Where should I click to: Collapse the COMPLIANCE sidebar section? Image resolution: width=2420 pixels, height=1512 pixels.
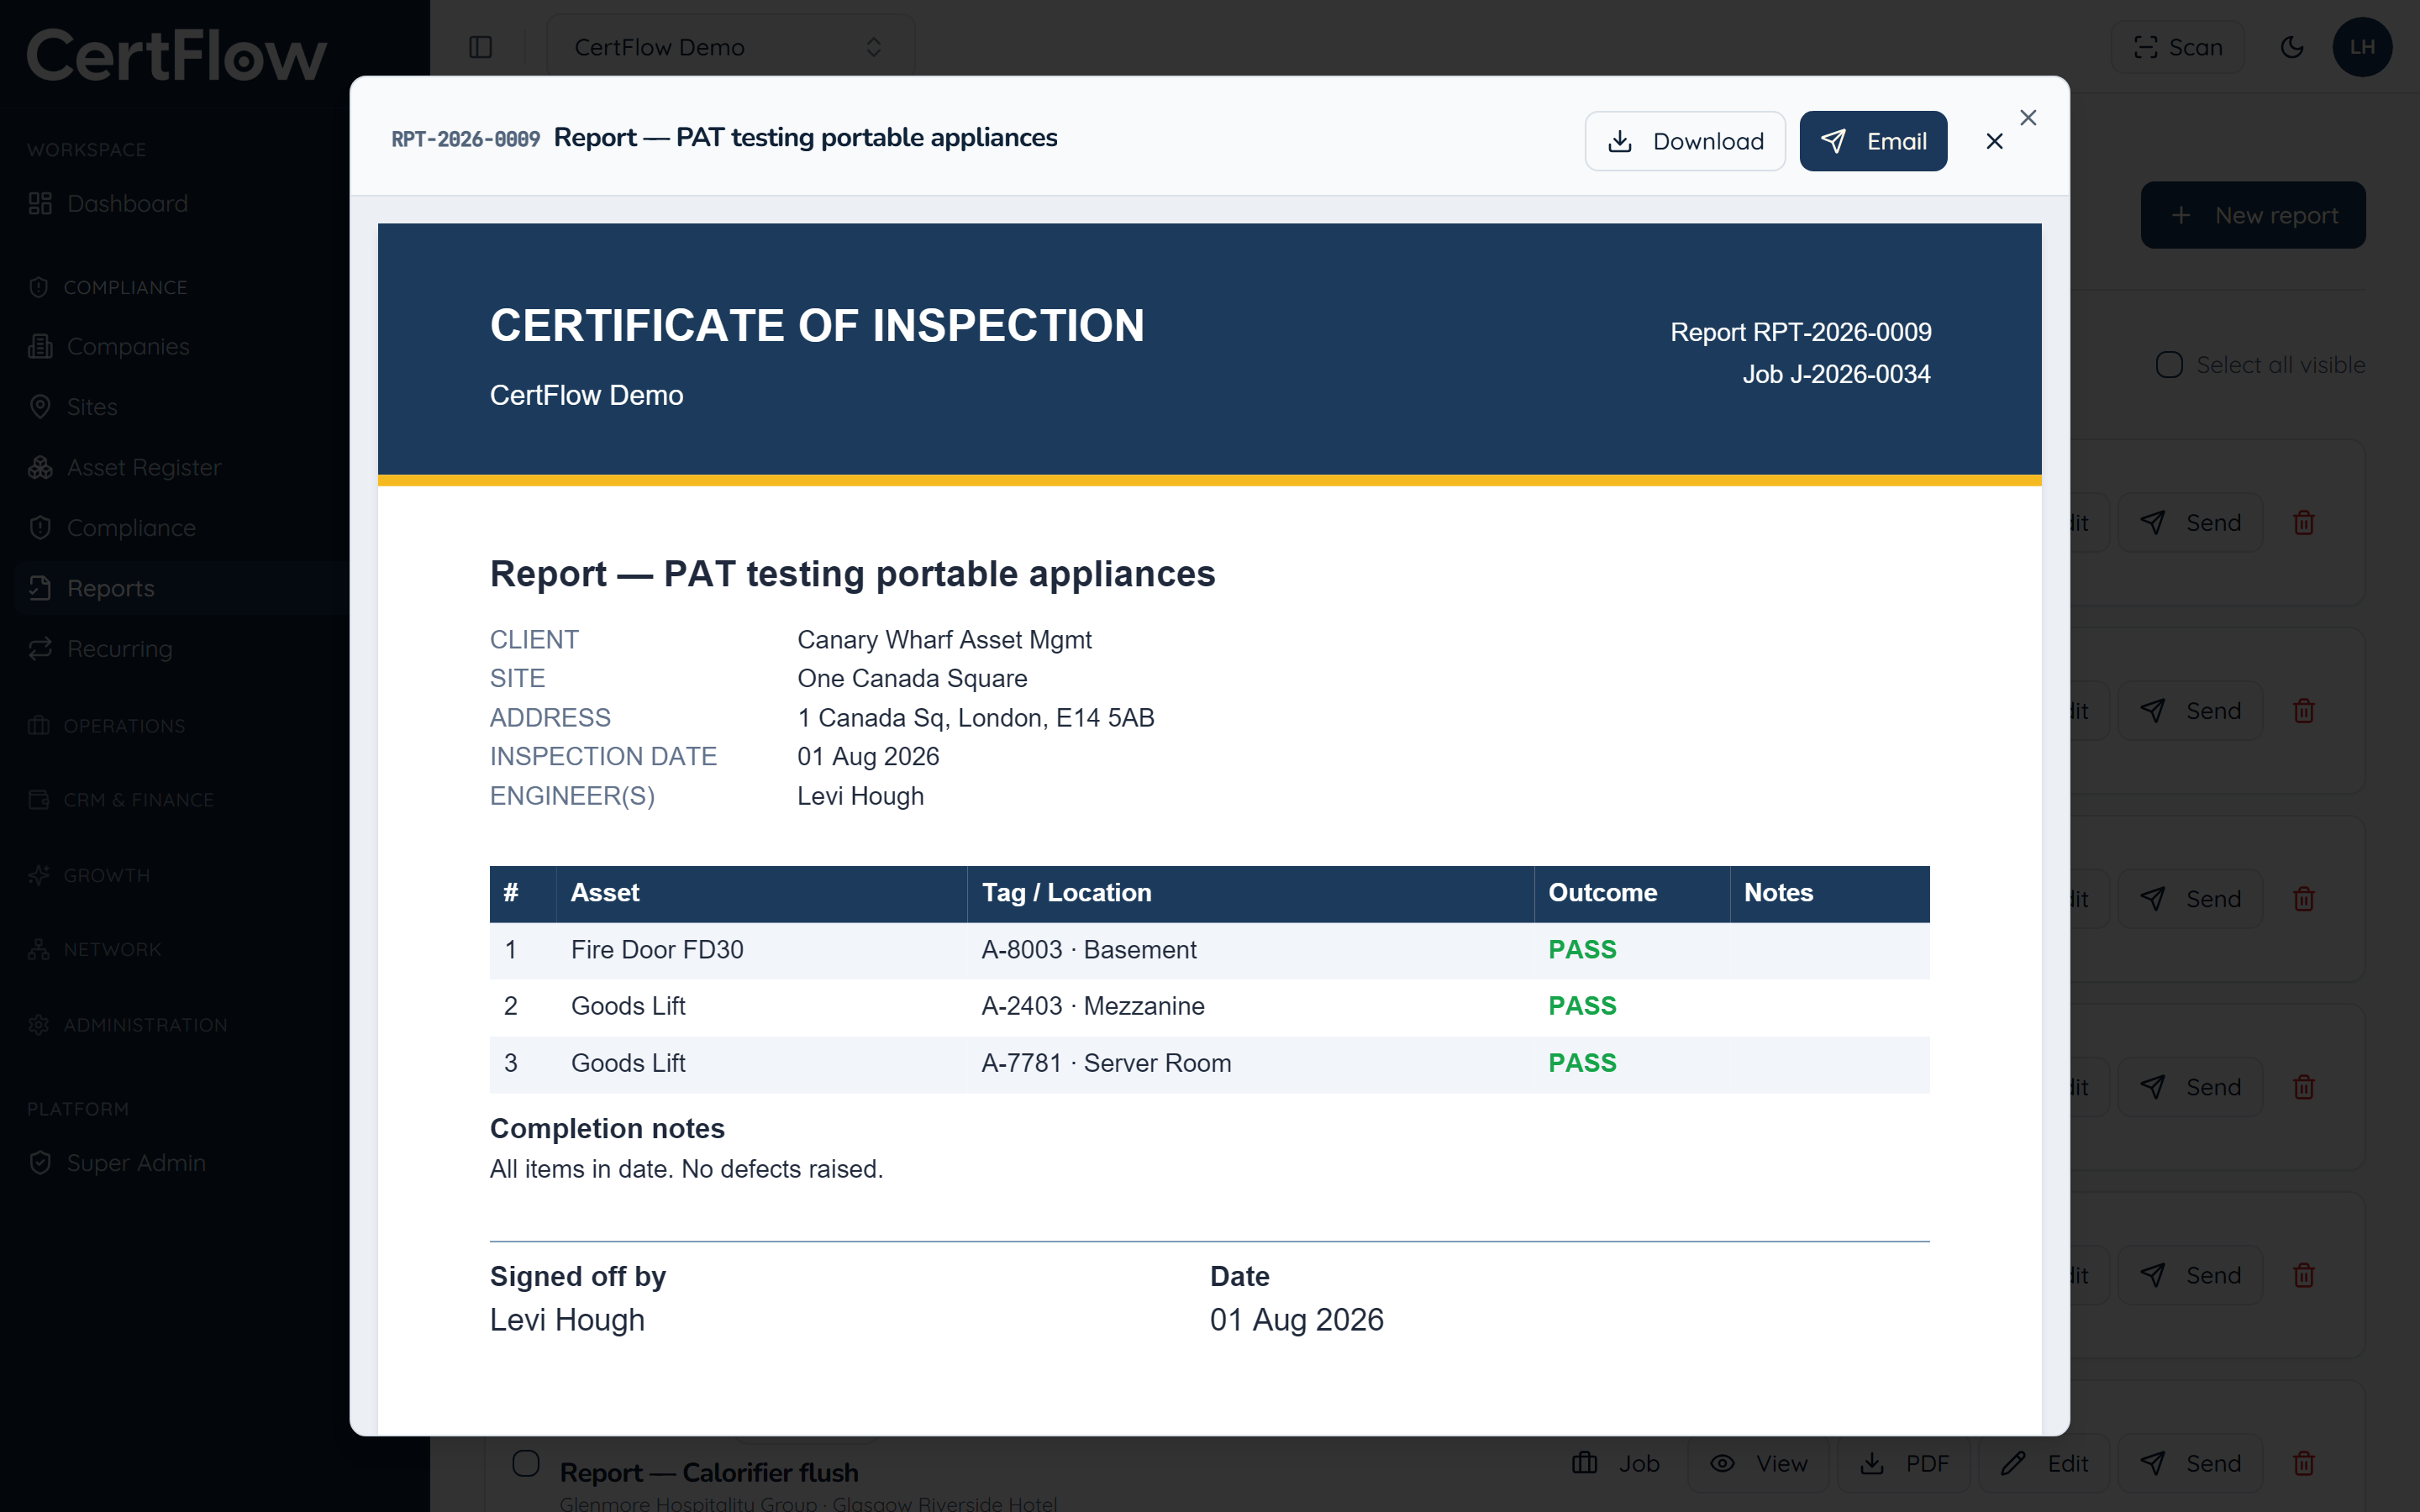pos(125,287)
